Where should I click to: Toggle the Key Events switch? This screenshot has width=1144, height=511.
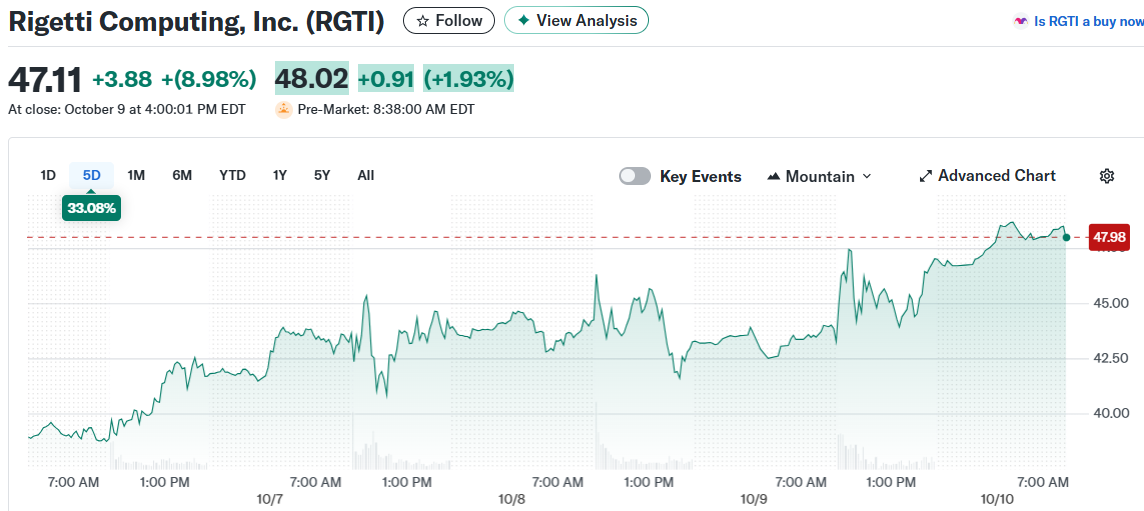[x=635, y=176]
